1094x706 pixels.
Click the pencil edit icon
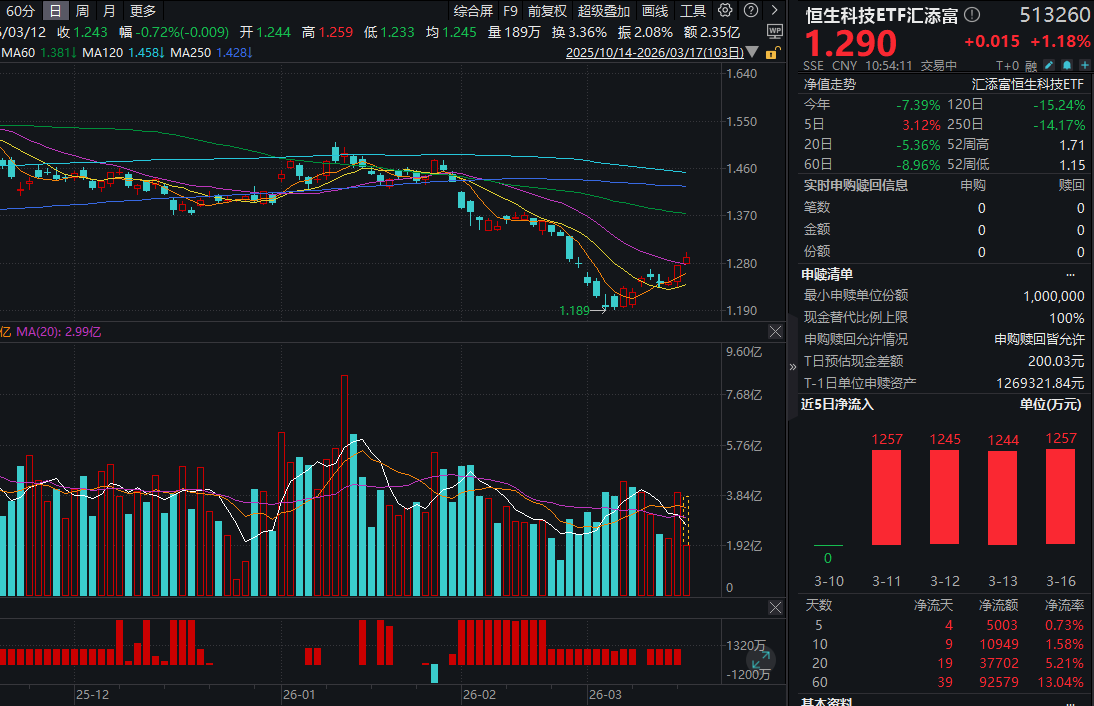(1047, 65)
